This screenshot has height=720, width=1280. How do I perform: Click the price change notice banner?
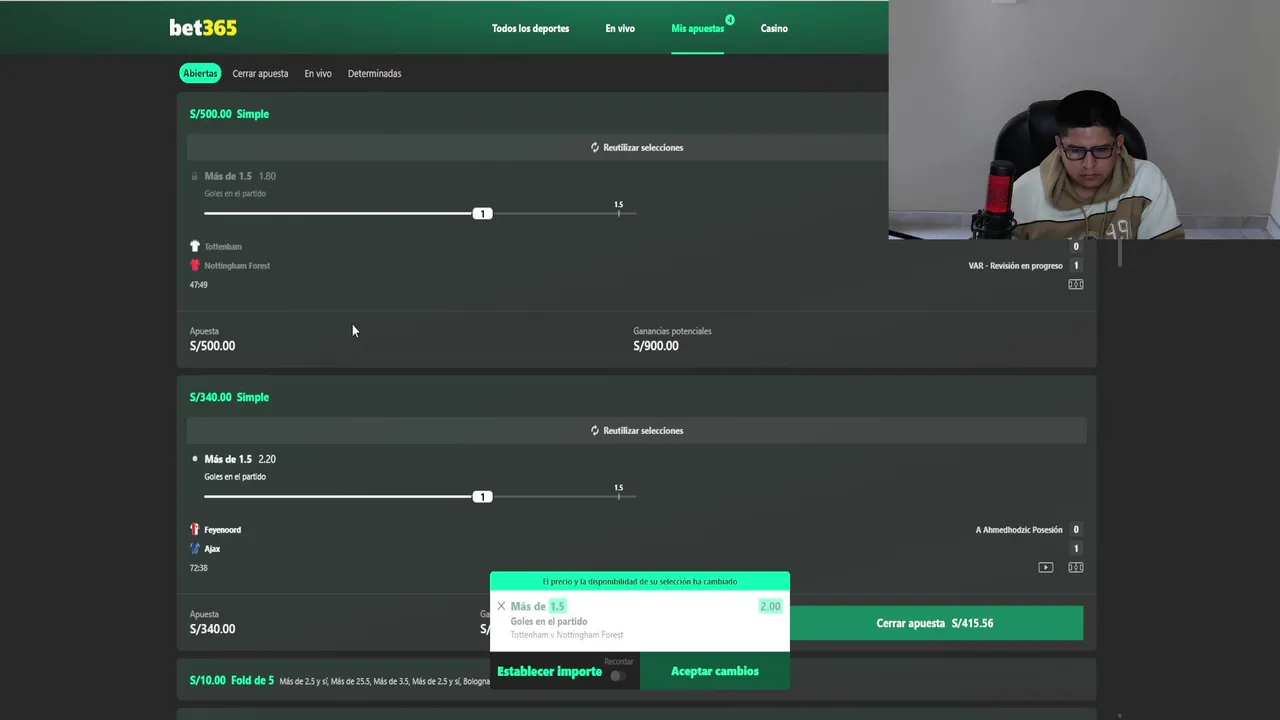[640, 581]
